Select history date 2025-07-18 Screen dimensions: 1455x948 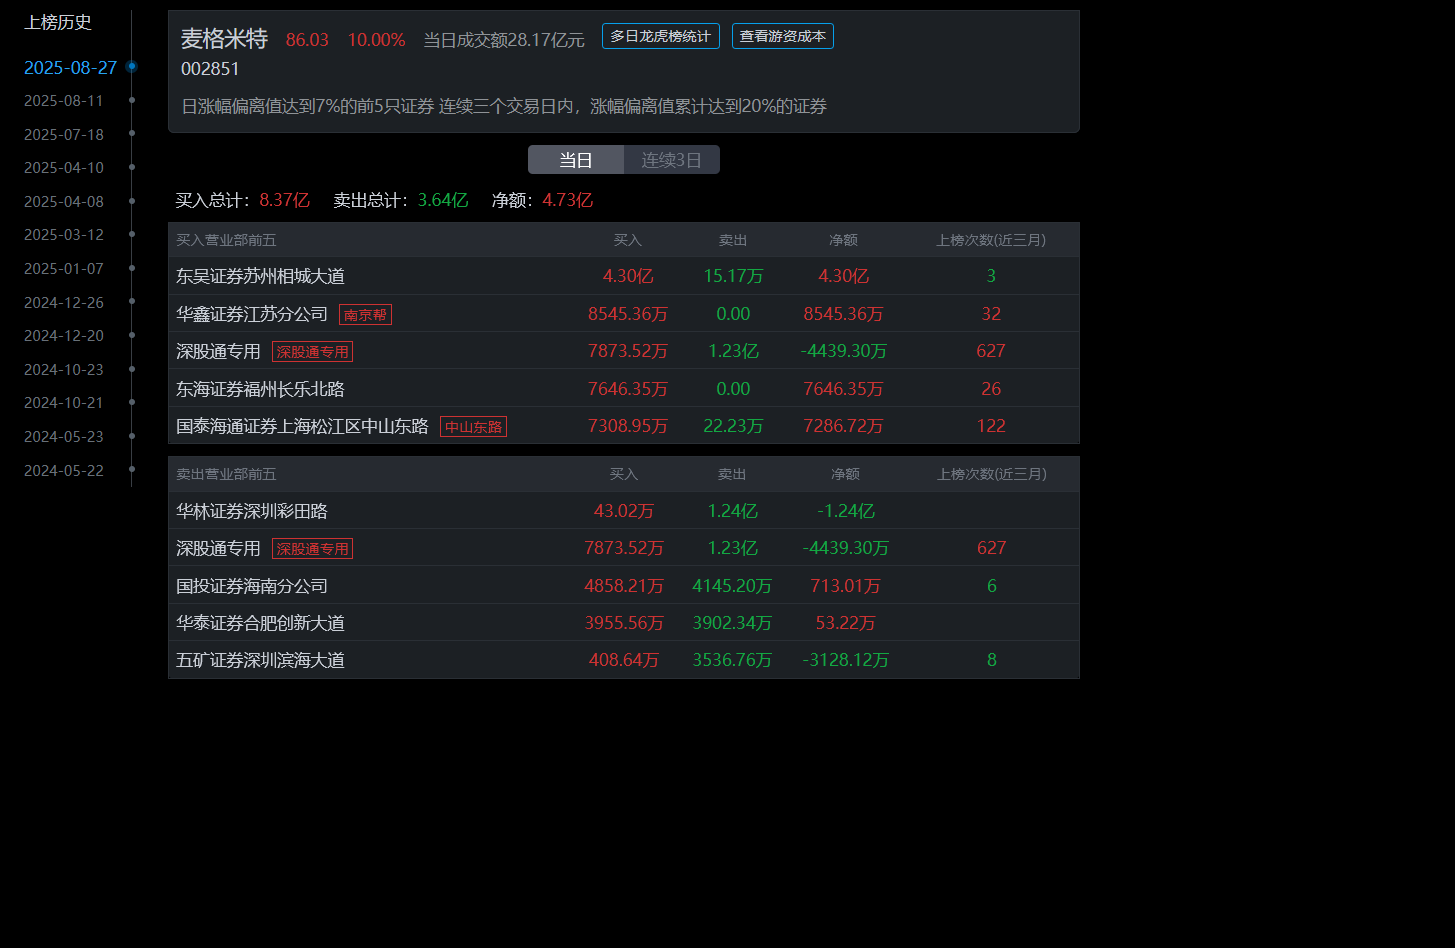[64, 134]
